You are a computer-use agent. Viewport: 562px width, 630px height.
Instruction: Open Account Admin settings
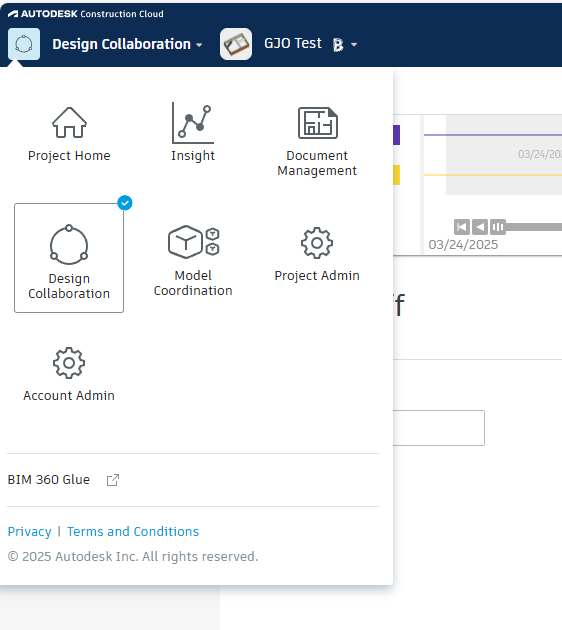69,374
